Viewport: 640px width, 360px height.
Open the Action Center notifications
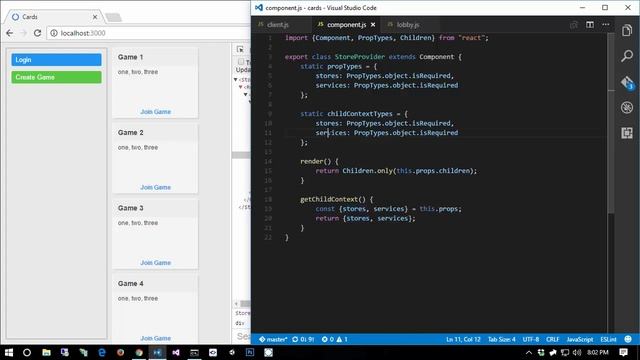coord(623,352)
